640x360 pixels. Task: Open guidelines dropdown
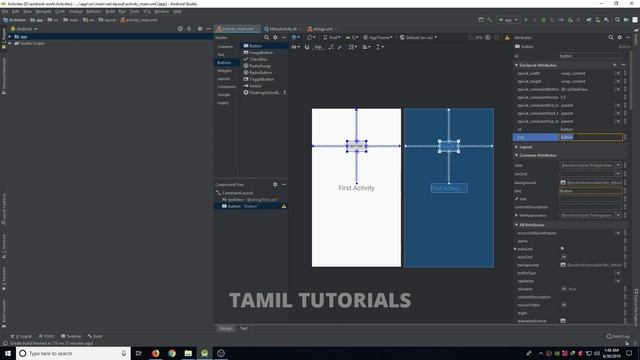pos(379,47)
